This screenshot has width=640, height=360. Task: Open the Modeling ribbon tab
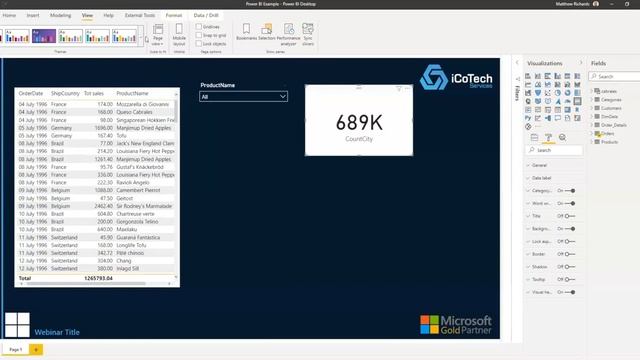tap(60, 15)
